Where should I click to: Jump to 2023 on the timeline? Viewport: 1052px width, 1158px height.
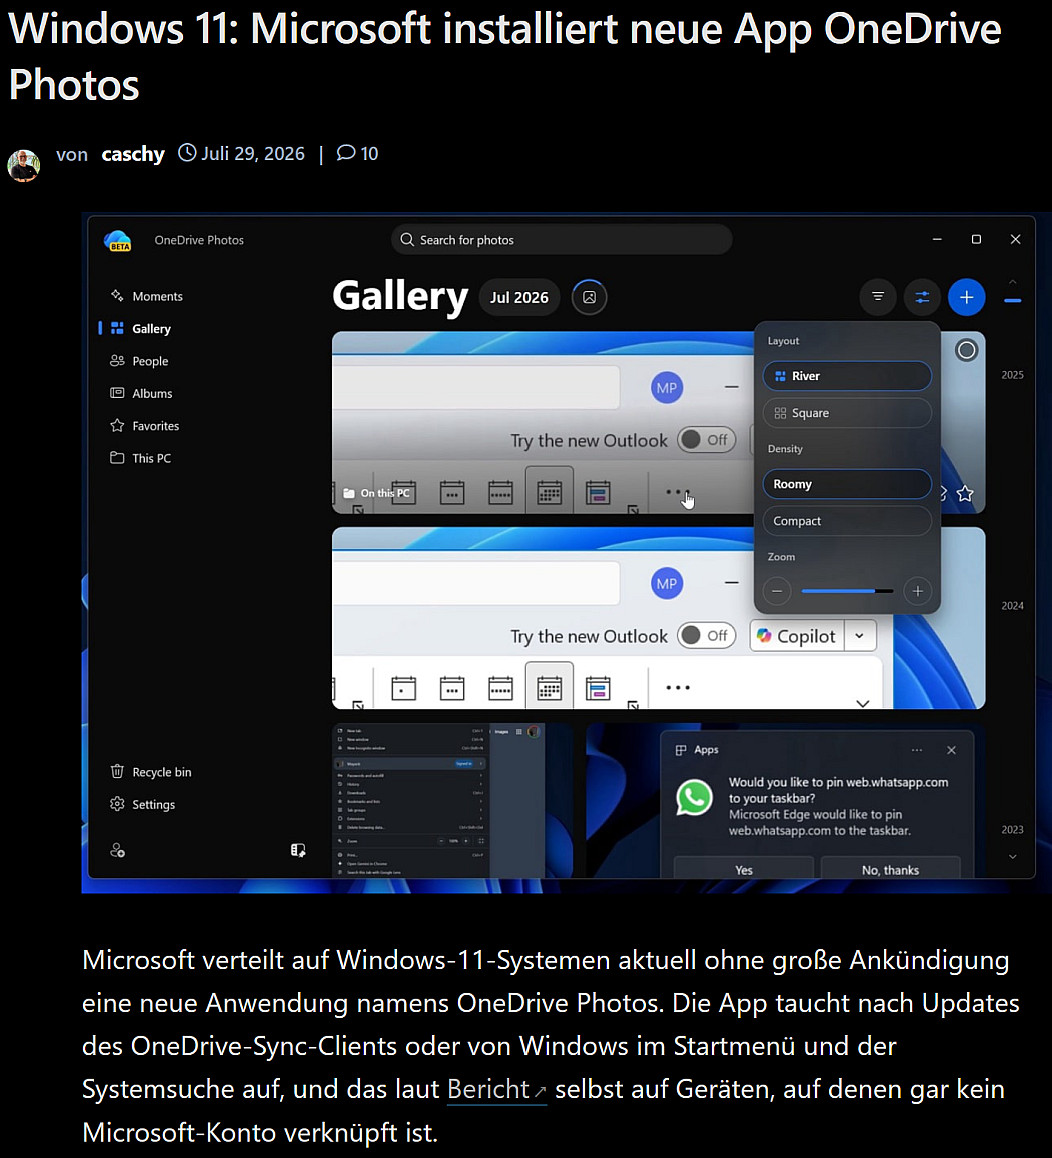tap(1012, 830)
